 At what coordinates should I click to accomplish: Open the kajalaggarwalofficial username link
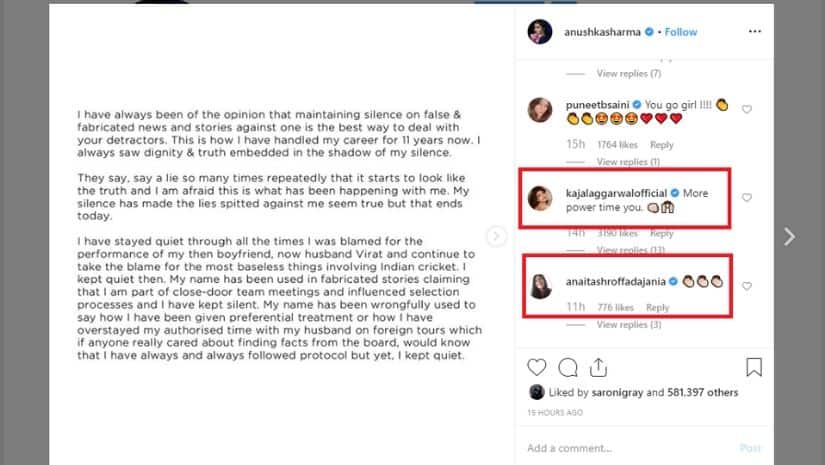(616, 193)
